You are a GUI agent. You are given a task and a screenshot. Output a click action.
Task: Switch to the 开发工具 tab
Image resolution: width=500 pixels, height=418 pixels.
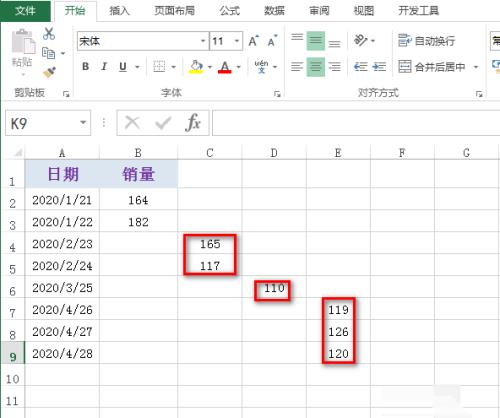coord(419,11)
